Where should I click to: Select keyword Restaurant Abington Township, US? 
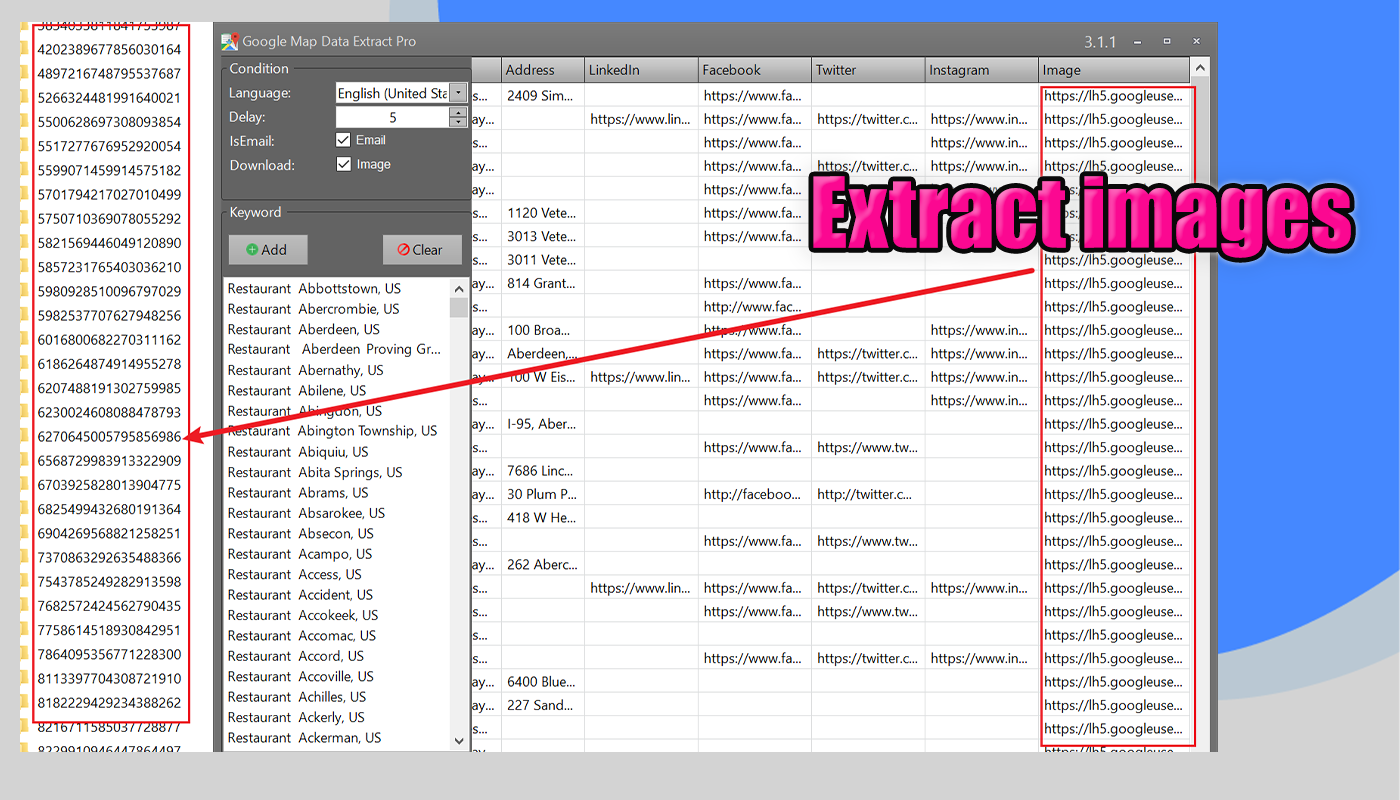coord(332,431)
